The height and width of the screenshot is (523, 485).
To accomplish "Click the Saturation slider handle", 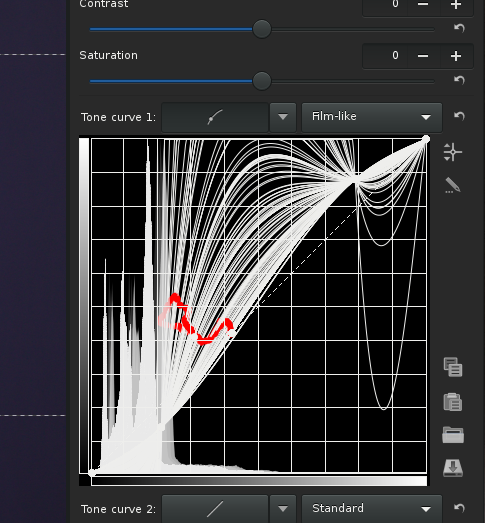I will 262,81.
